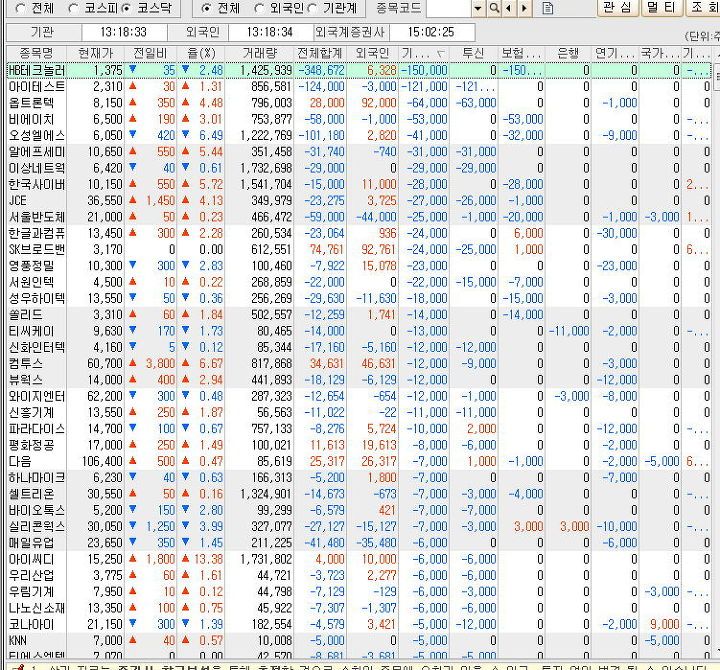This screenshot has height=670, width=720.
Task: Click the 외국계증권사 time 15:02:25
Action: [x=431, y=32]
